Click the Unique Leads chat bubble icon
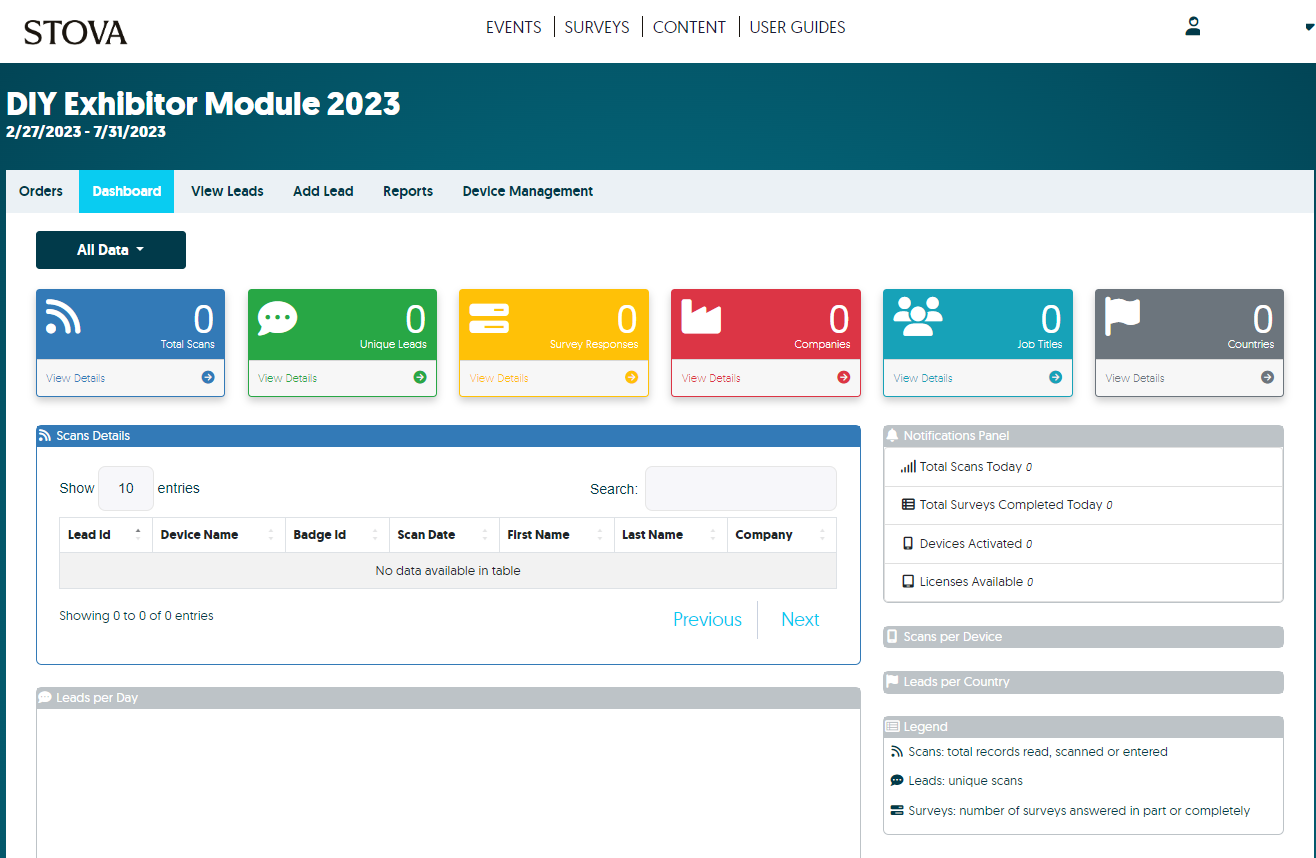1316x858 pixels. pyautogui.click(x=277, y=317)
